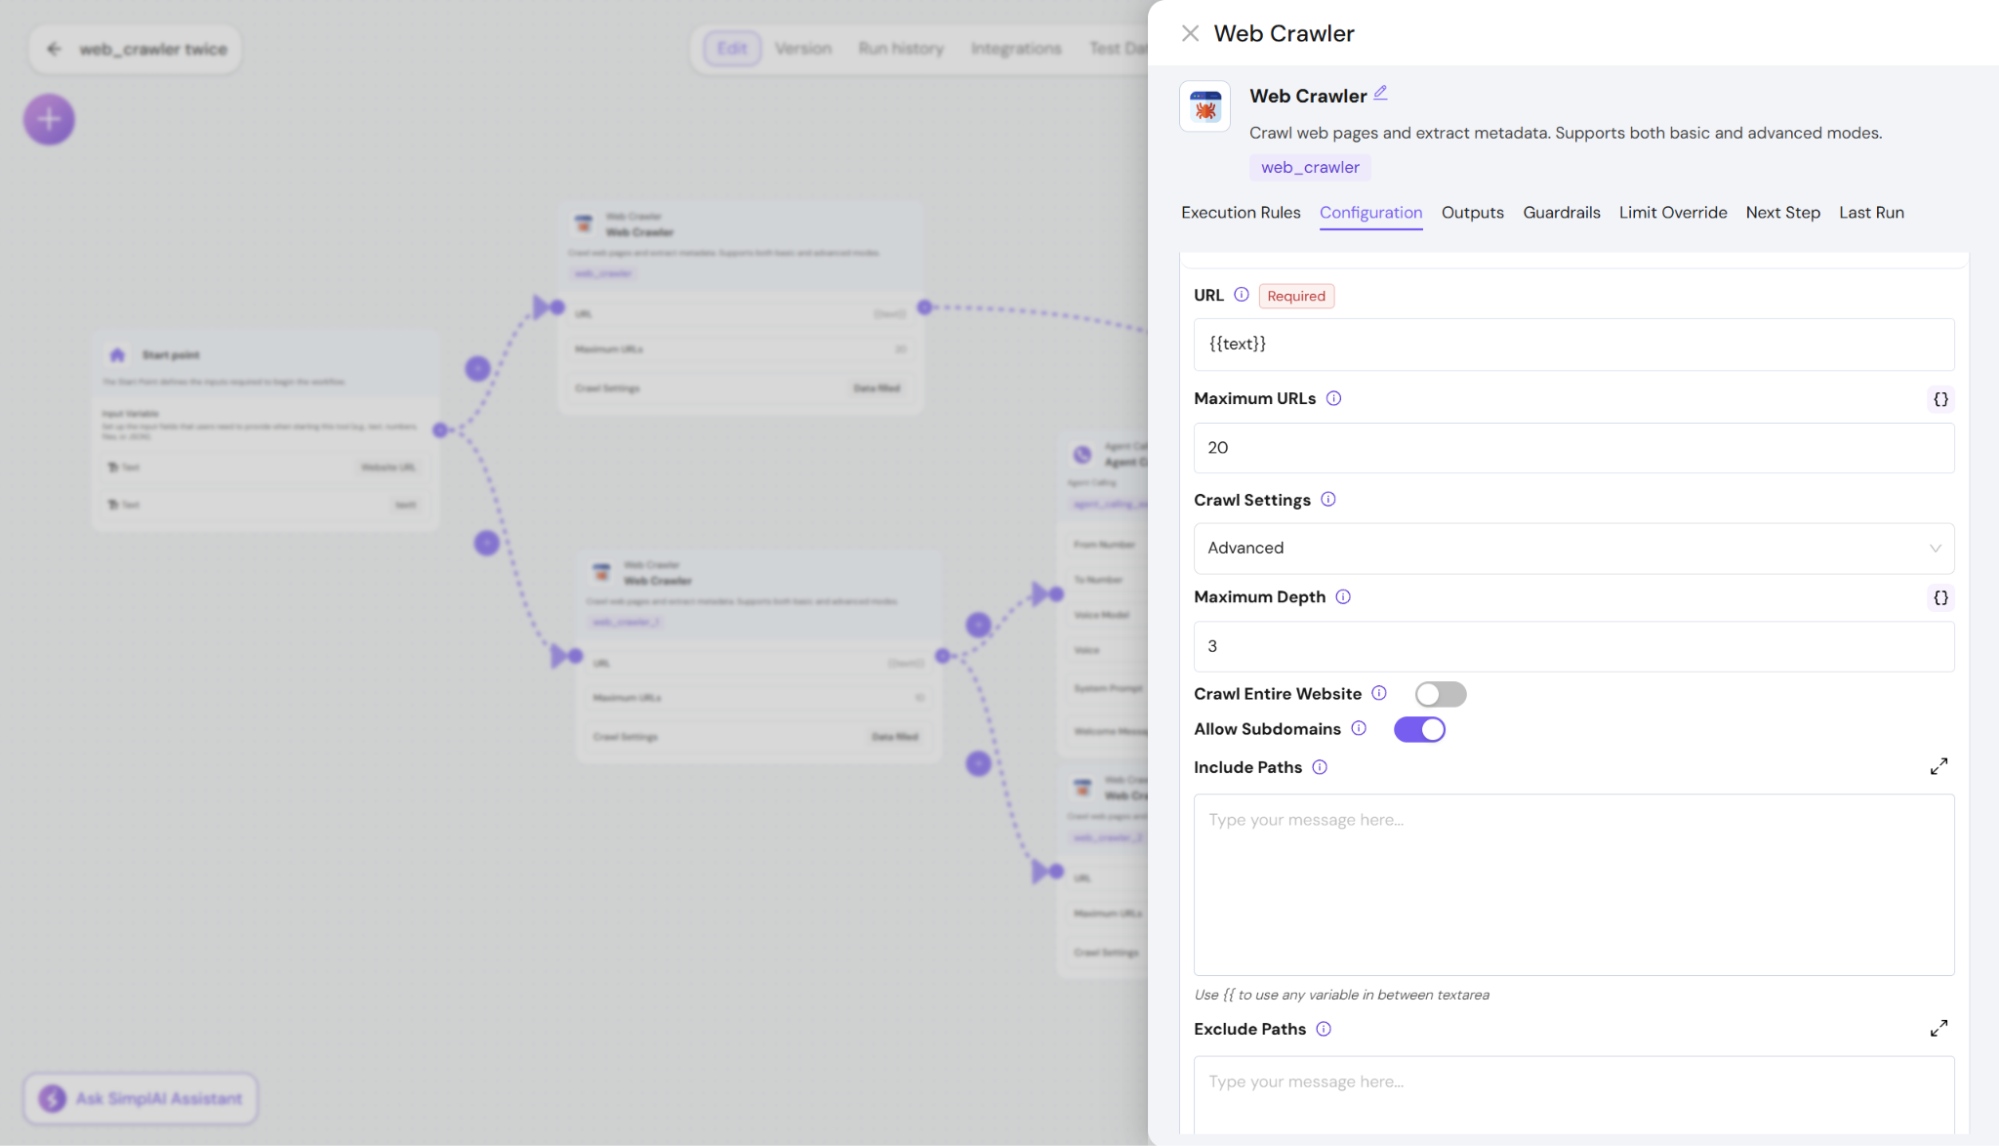This screenshot has height=1146, width=1999.
Task: Click the Start point home icon
Action: tap(117, 355)
